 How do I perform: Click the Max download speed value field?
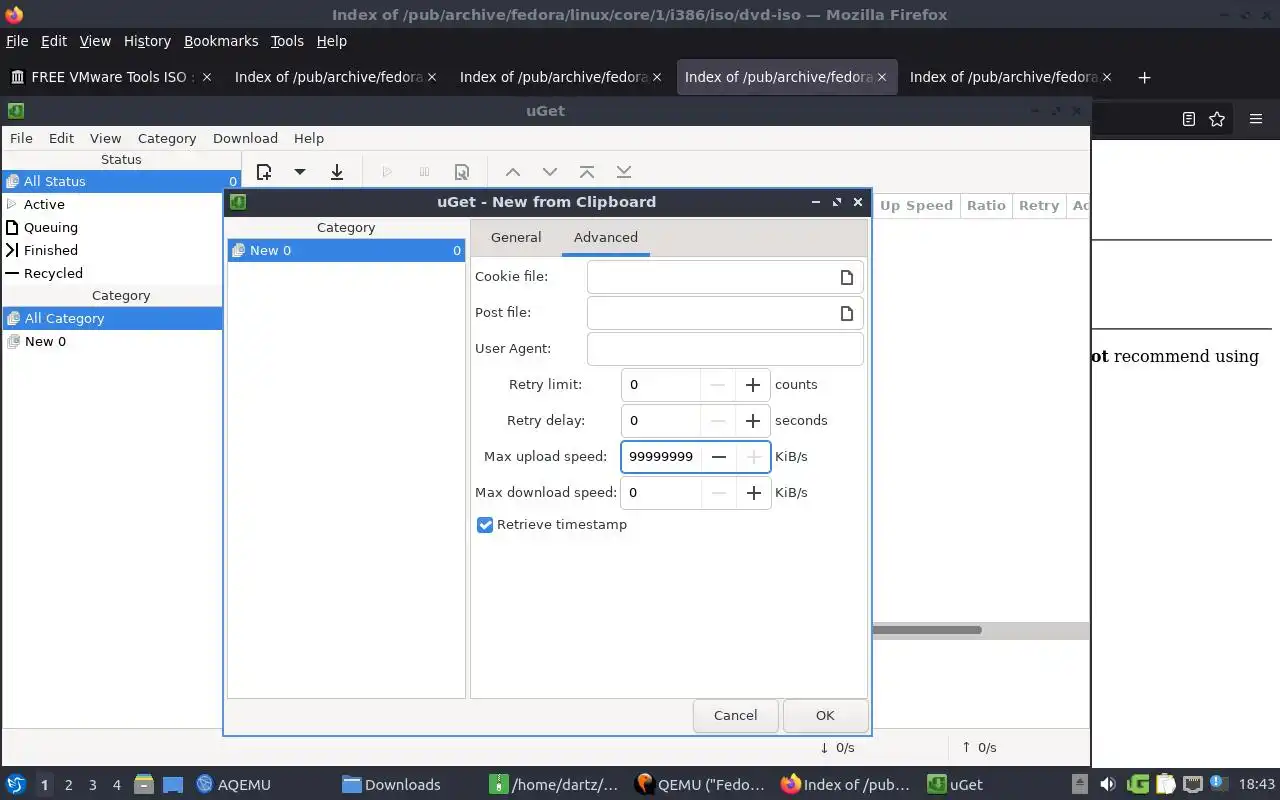[661, 493]
